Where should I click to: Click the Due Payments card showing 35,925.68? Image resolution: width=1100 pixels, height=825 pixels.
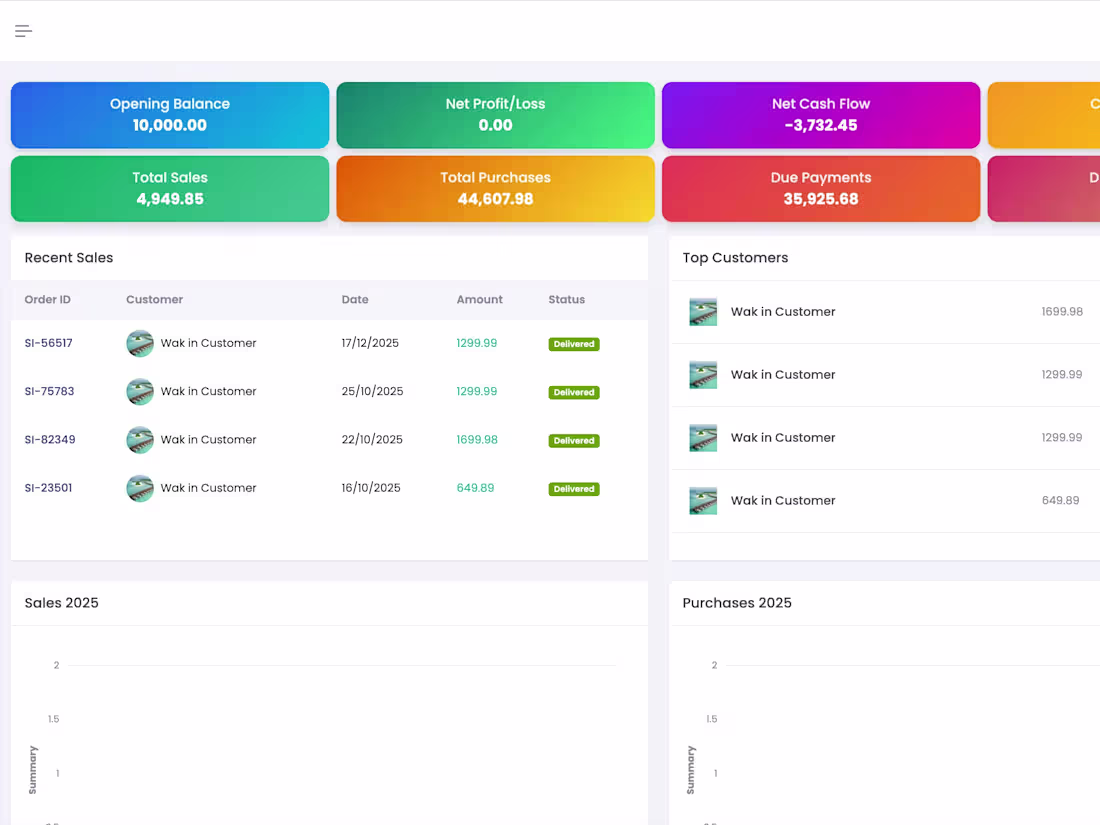820,188
